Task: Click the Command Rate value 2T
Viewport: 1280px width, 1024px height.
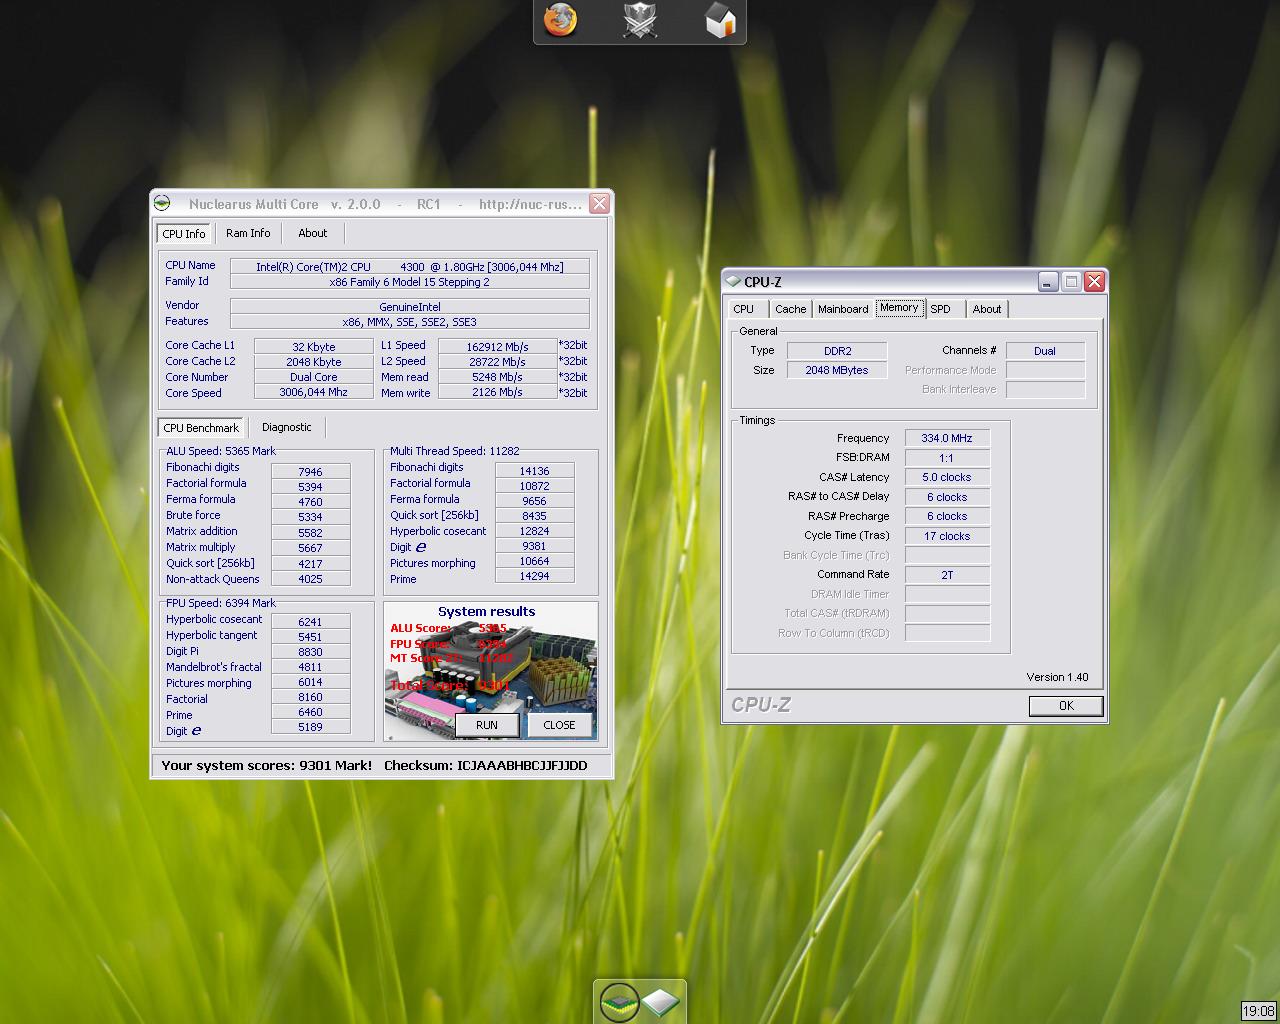Action: click(x=947, y=575)
